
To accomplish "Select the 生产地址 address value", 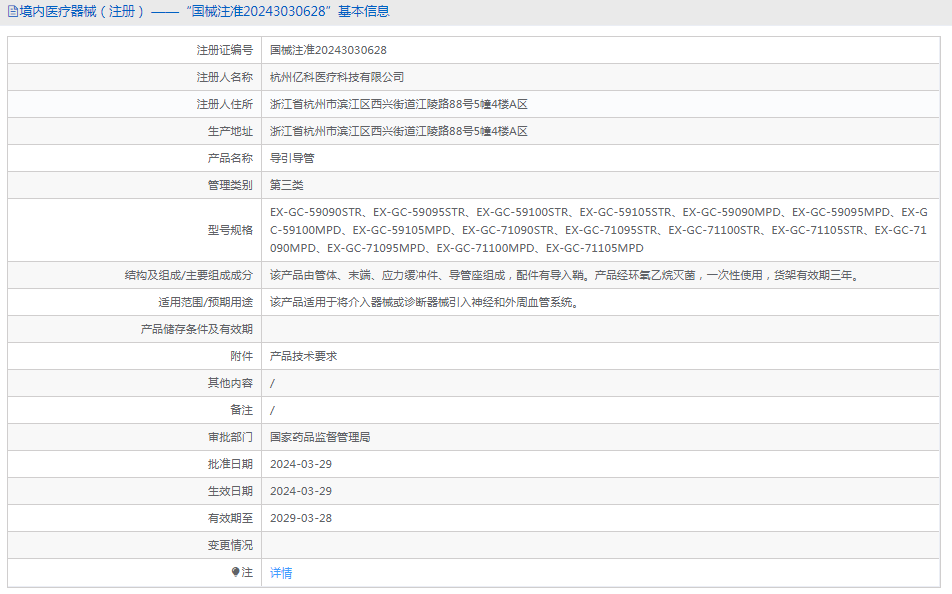I will click(x=399, y=131).
